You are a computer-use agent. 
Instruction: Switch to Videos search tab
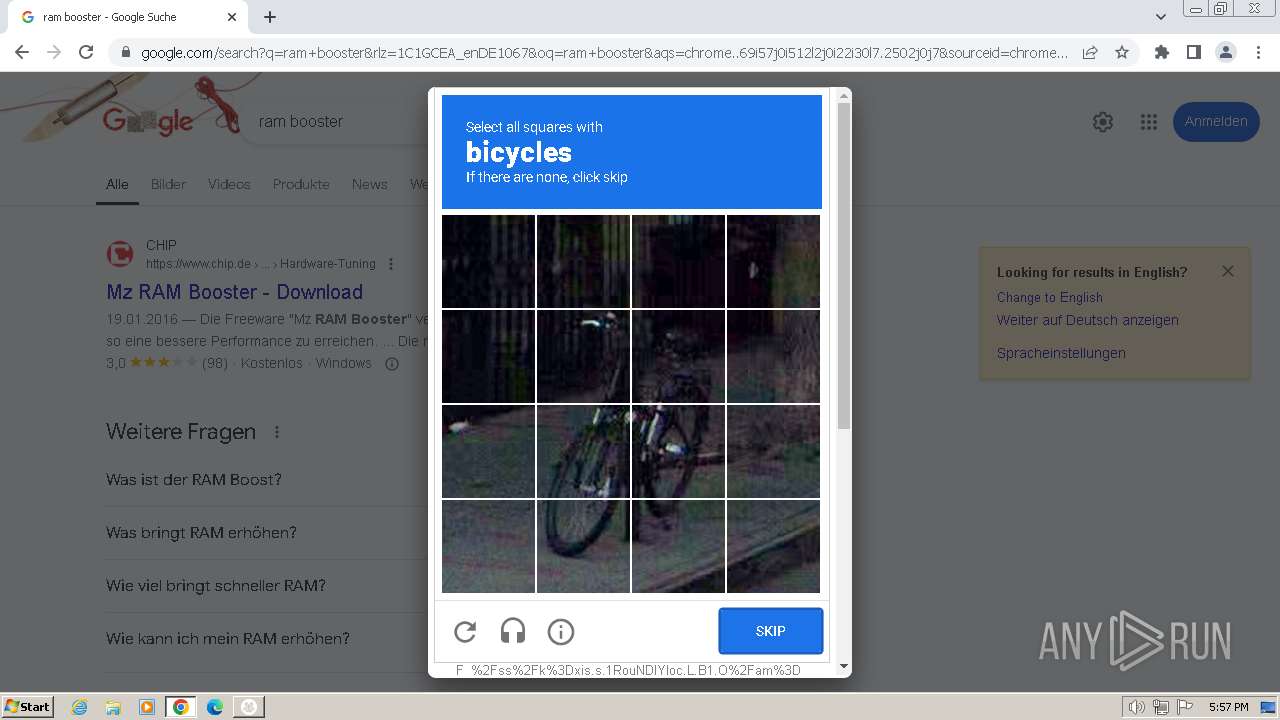pyautogui.click(x=229, y=185)
